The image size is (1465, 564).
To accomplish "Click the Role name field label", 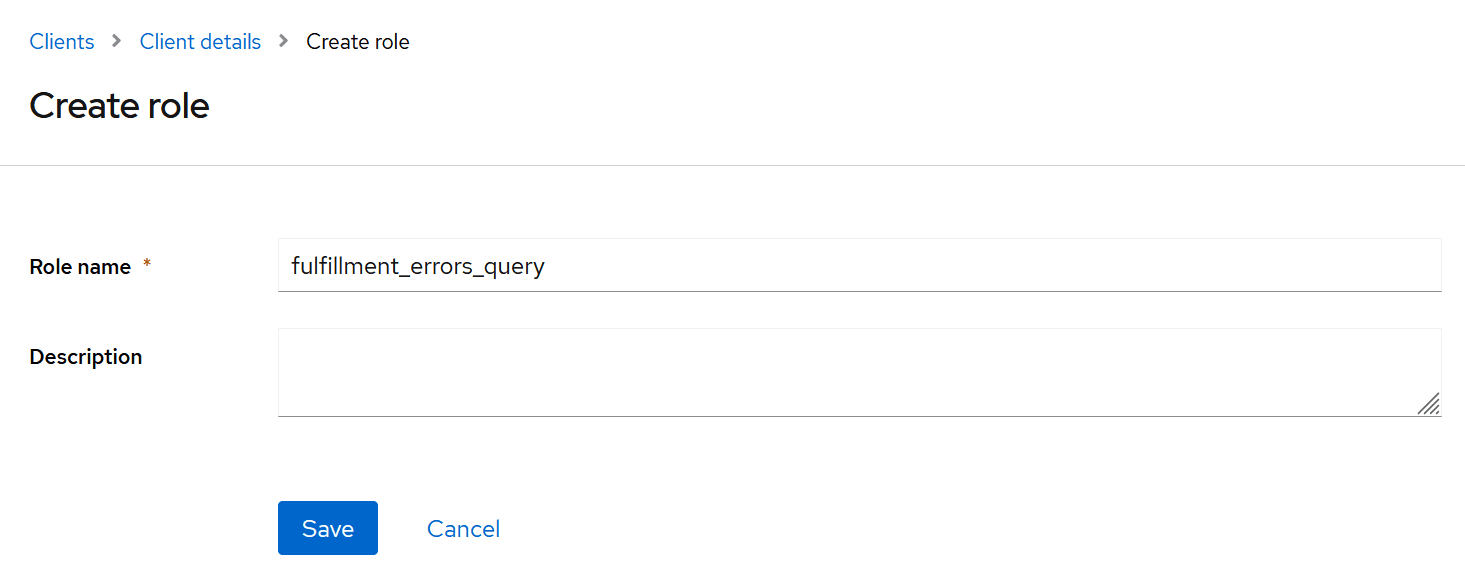I will click(x=80, y=267).
